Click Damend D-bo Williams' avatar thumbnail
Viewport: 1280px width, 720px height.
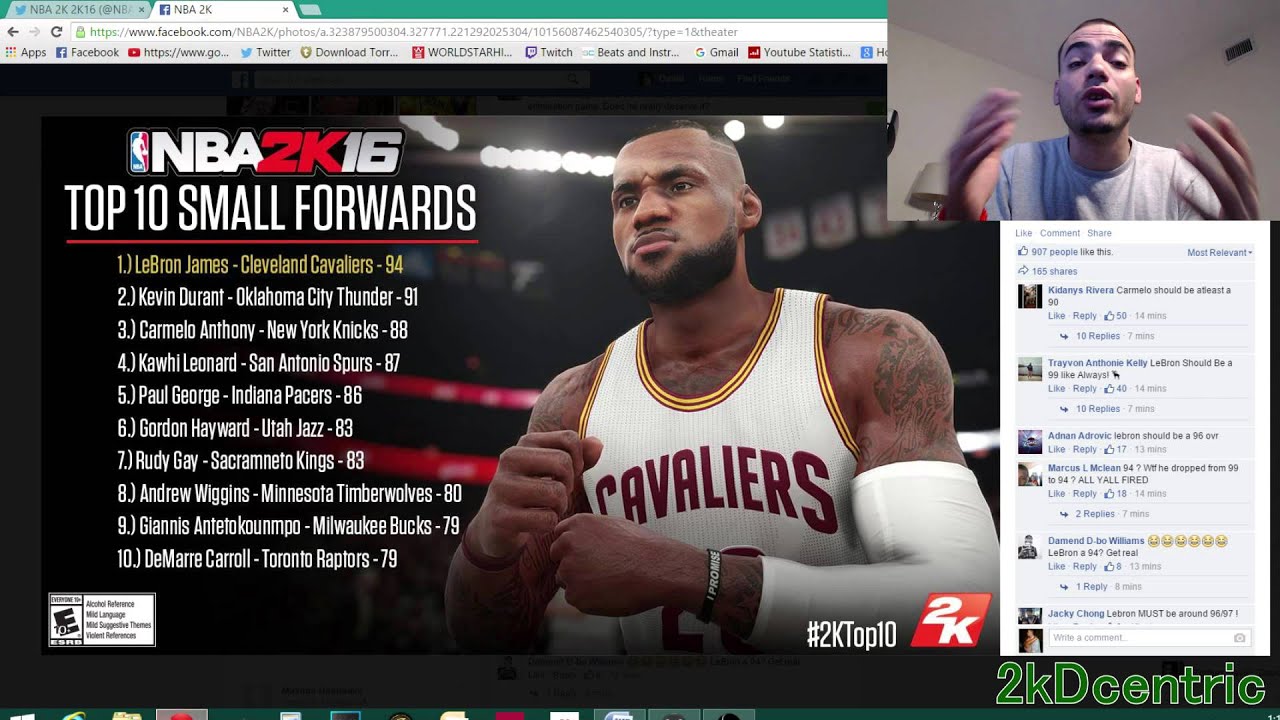[1030, 546]
